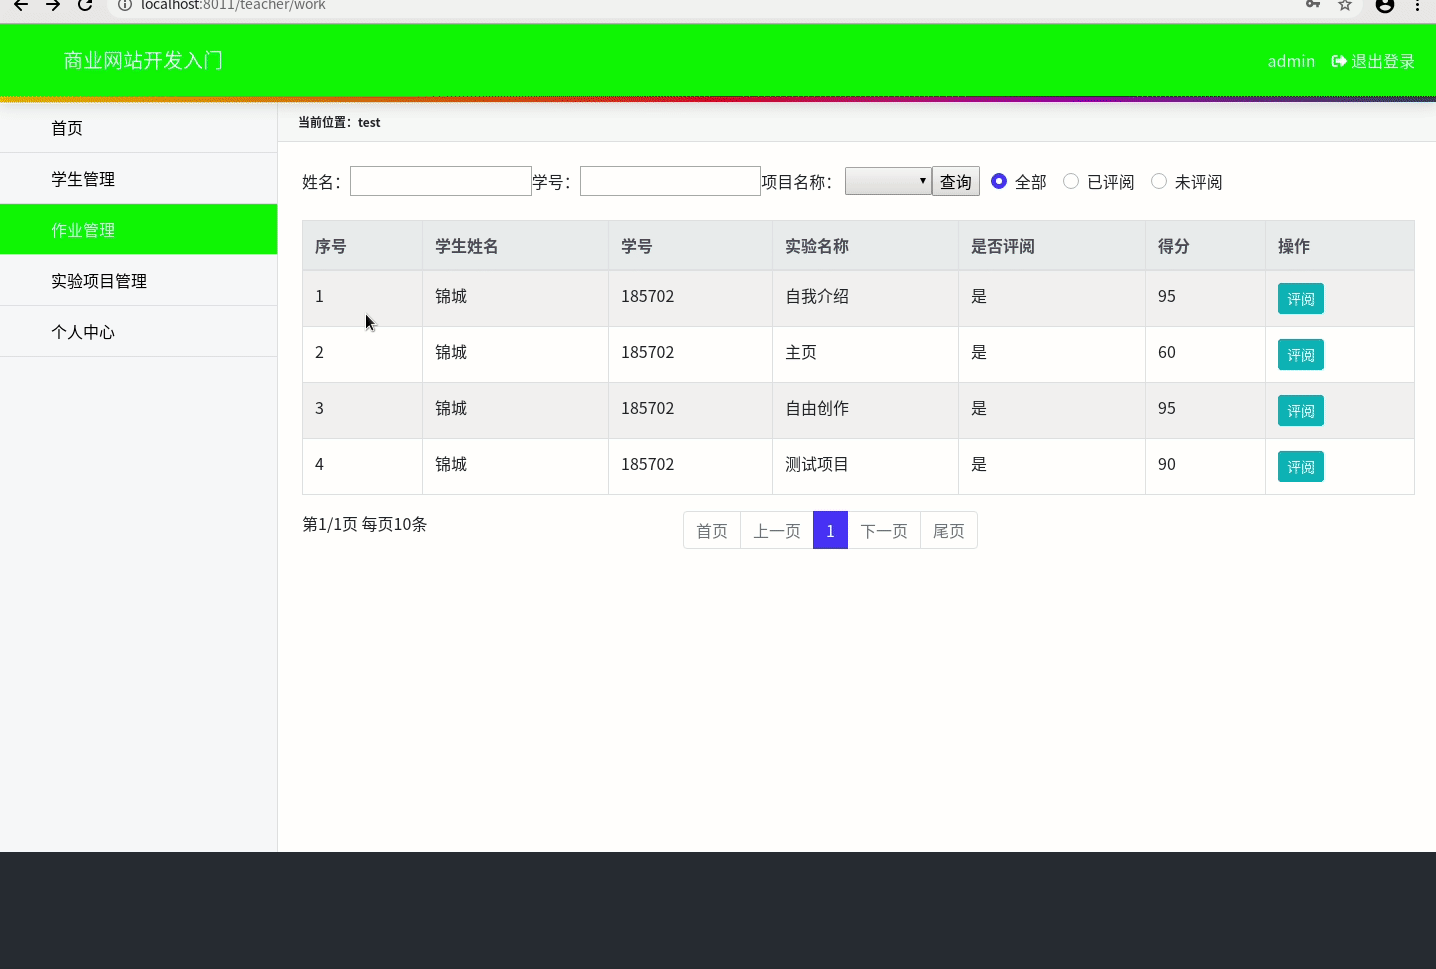Expand the 尾页 pagination option
The image size is (1436, 969).
point(948,530)
